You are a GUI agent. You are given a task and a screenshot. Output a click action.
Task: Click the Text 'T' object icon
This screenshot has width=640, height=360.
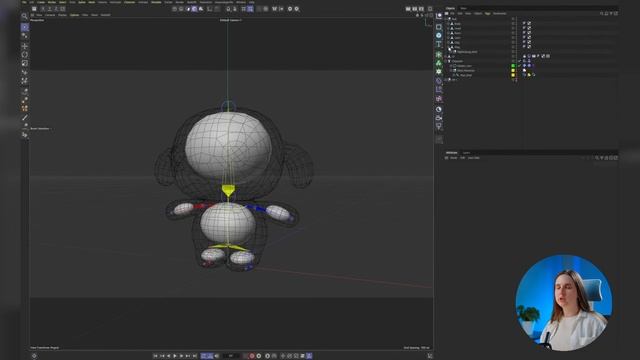tap(439, 44)
